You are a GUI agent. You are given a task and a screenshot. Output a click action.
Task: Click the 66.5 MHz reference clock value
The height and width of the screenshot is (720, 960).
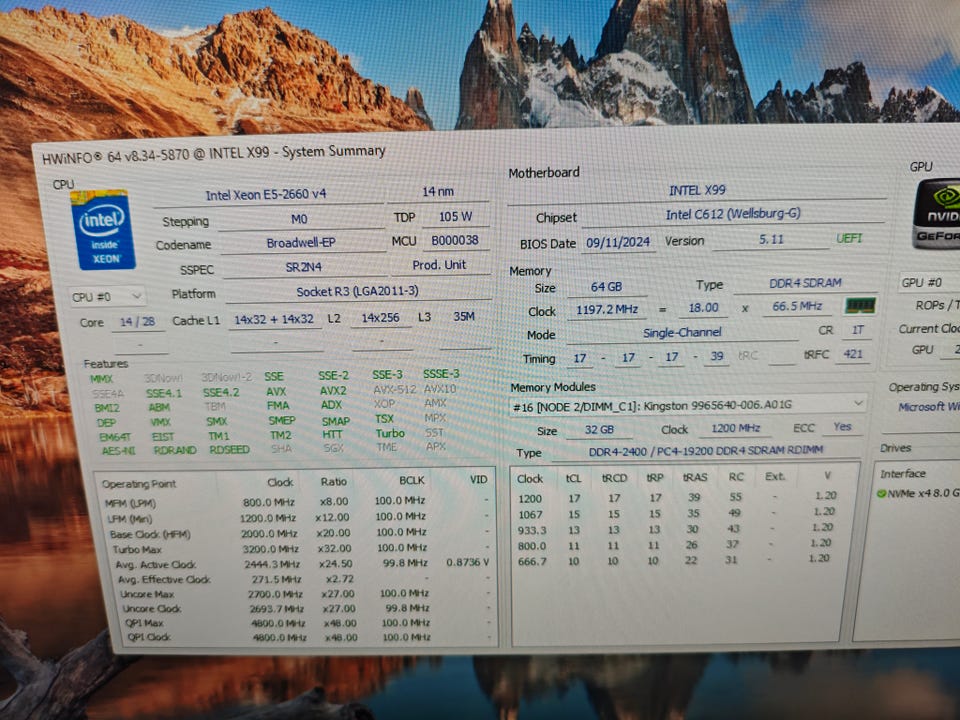797,306
